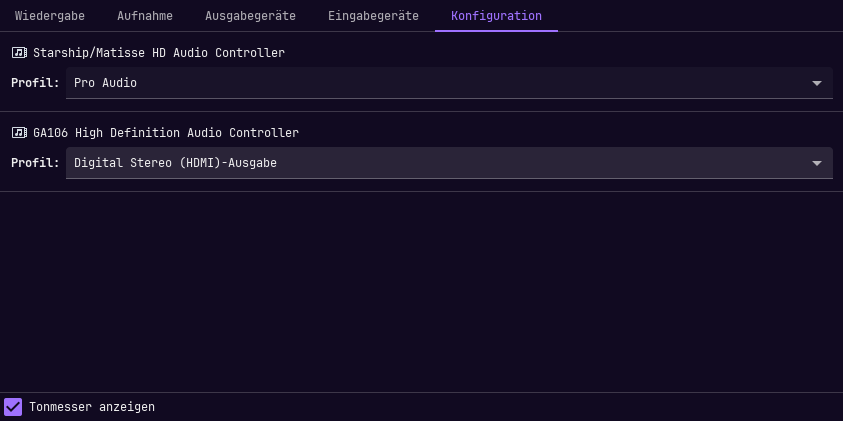Click the Profil label of Starship/Matisse
Viewport: 843px width, 421px height.
click(35, 83)
